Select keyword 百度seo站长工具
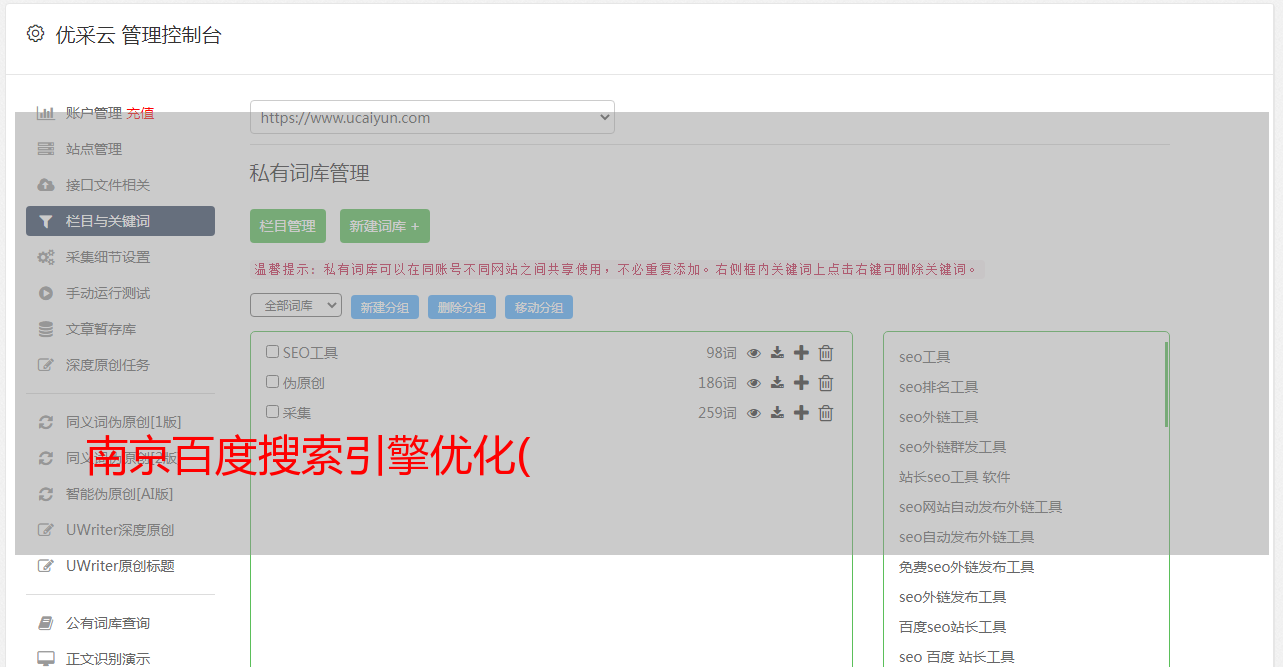1283x667 pixels. (952, 627)
